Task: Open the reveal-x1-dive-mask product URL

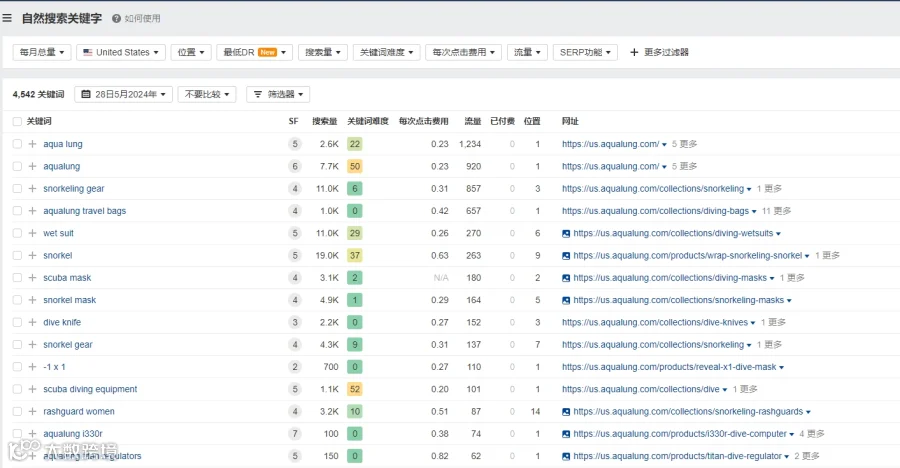Action: tap(669, 367)
